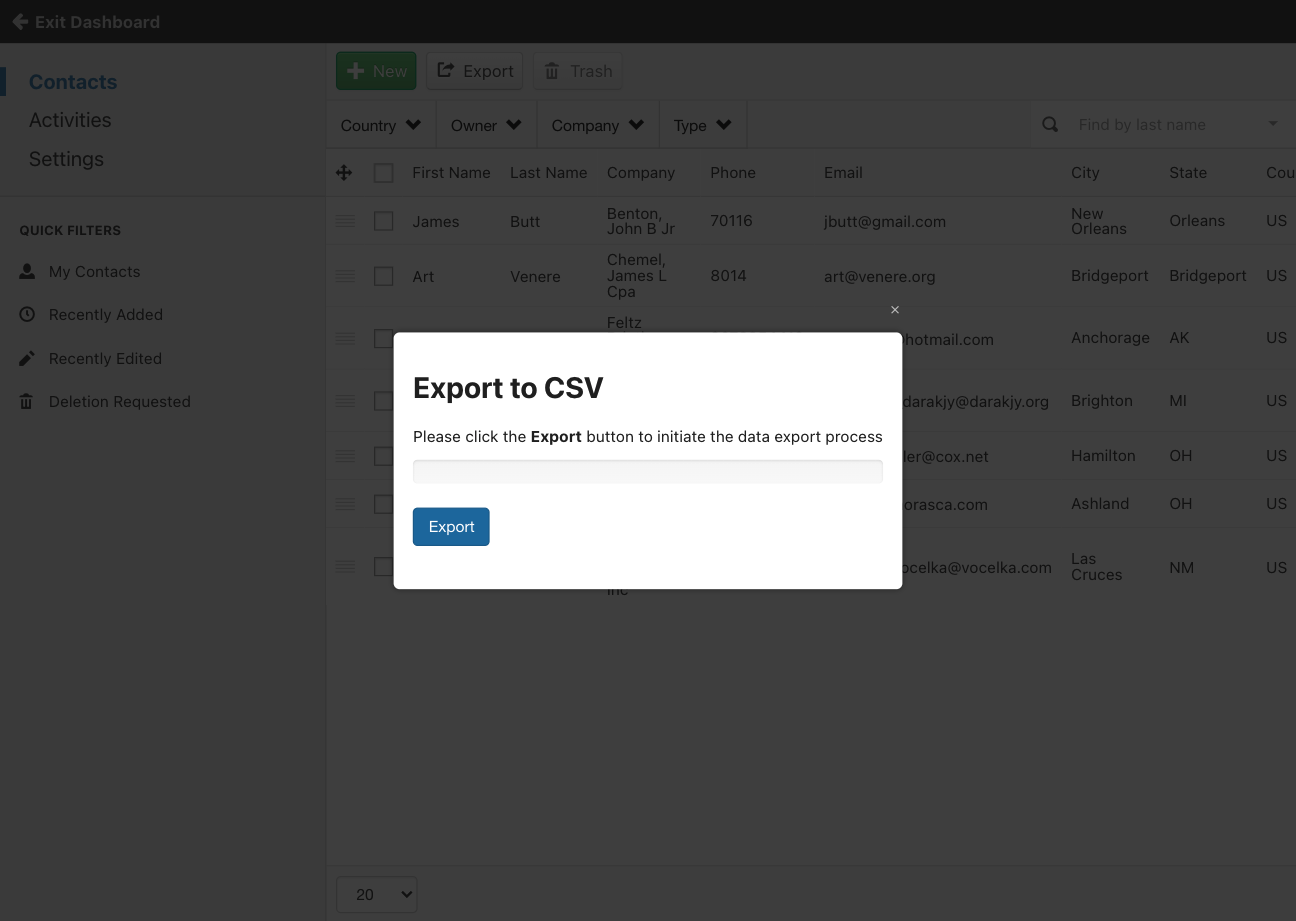Click email jbutt@gmail.com
The image size is (1296, 921).
[x=885, y=221]
